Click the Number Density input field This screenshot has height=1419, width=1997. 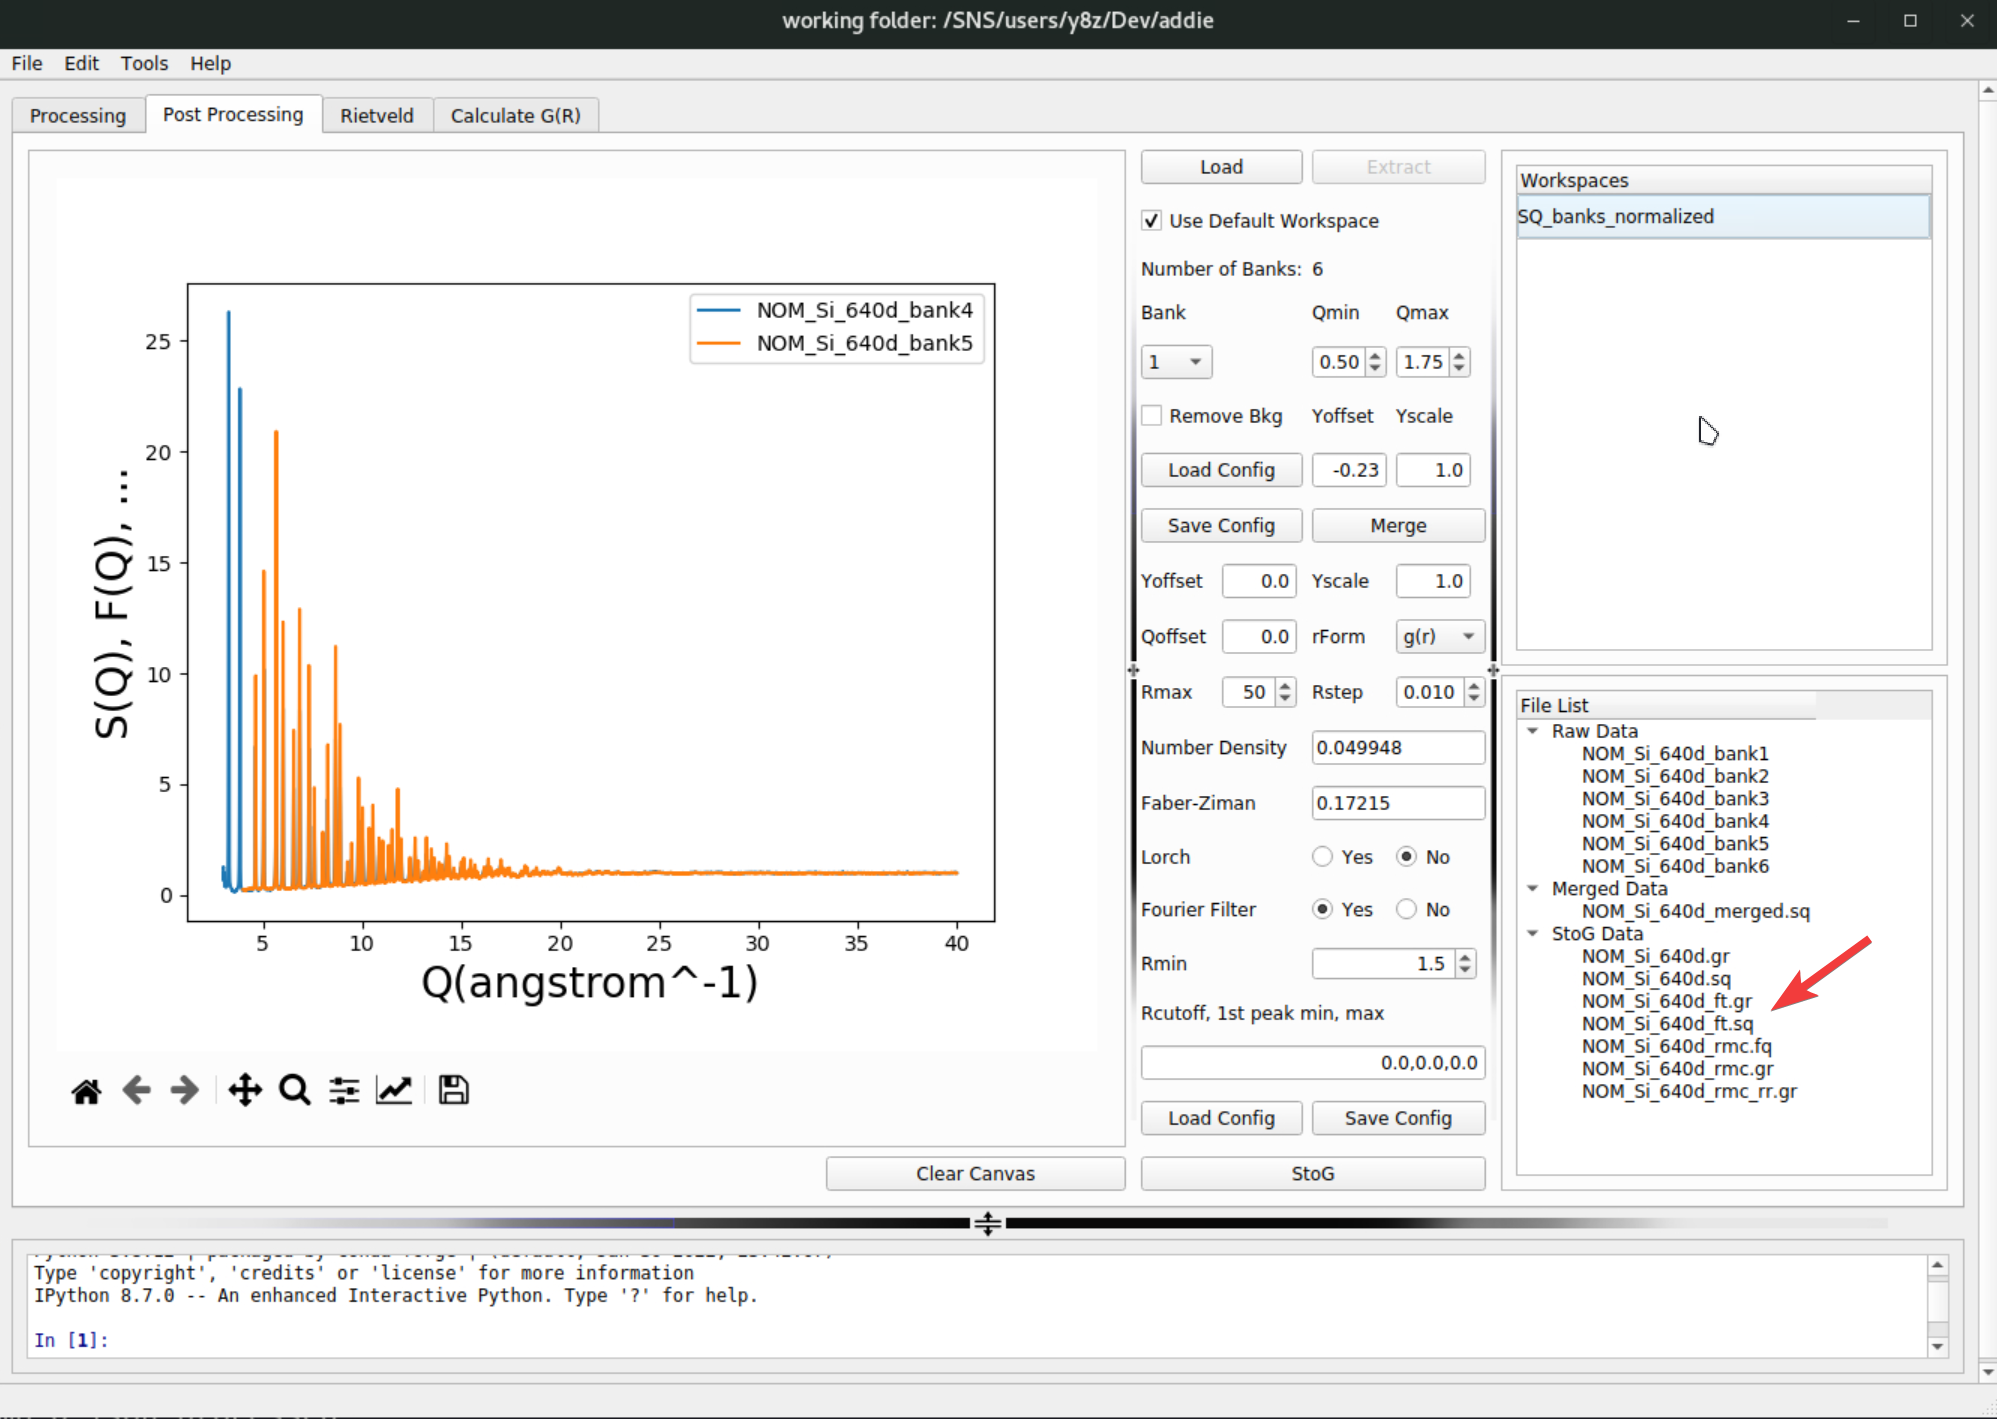(x=1397, y=748)
